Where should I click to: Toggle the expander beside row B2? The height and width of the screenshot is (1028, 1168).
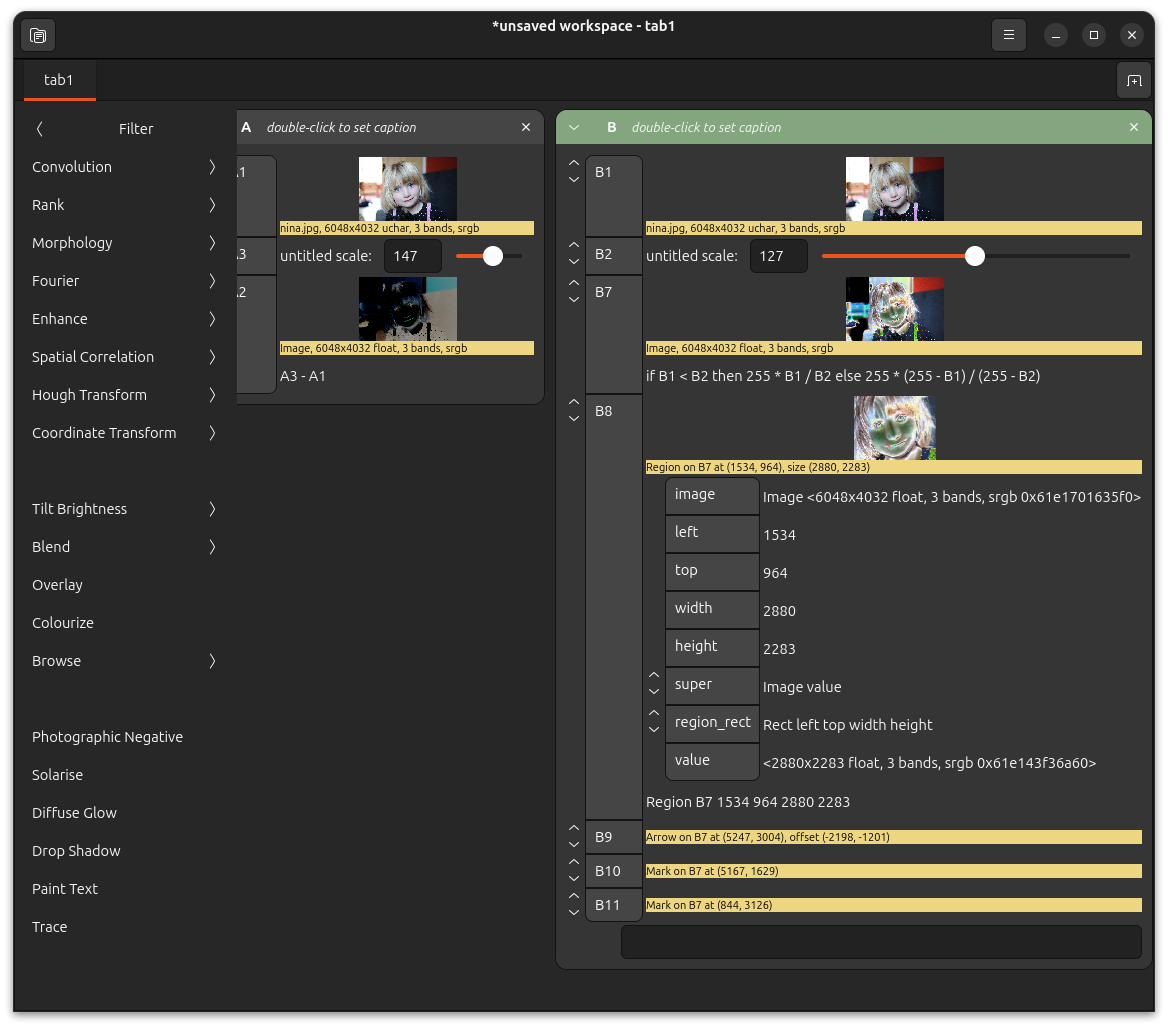click(574, 253)
